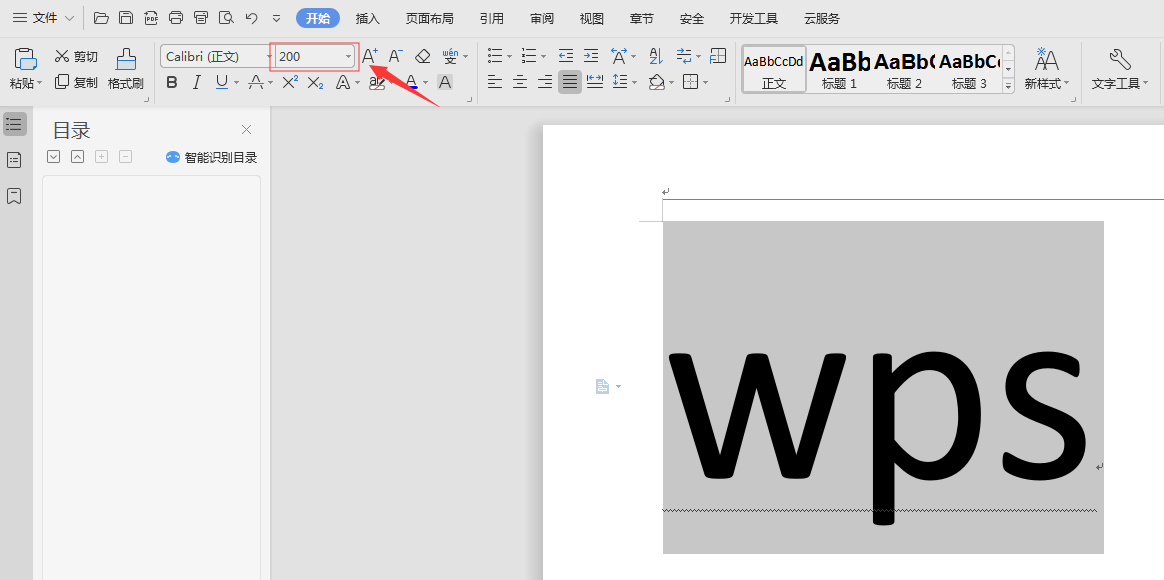Toggle character shading A
1164x580 pixels.
coord(445,82)
